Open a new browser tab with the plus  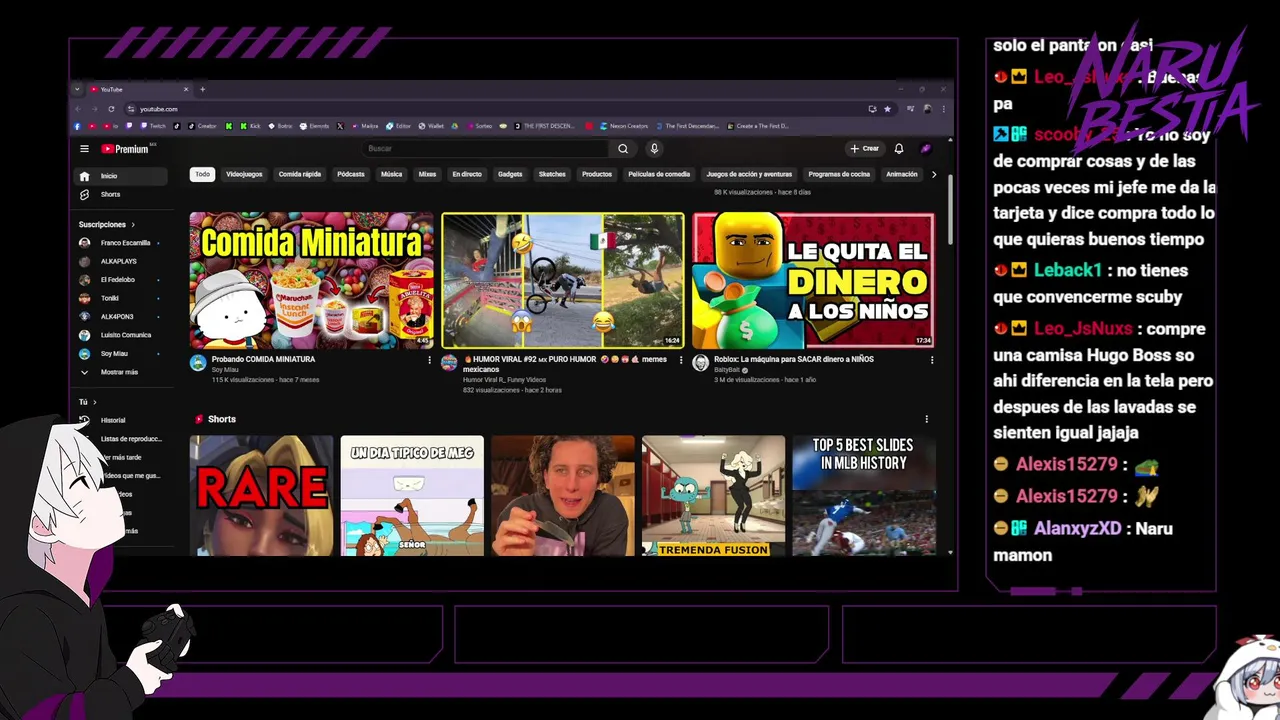point(202,89)
